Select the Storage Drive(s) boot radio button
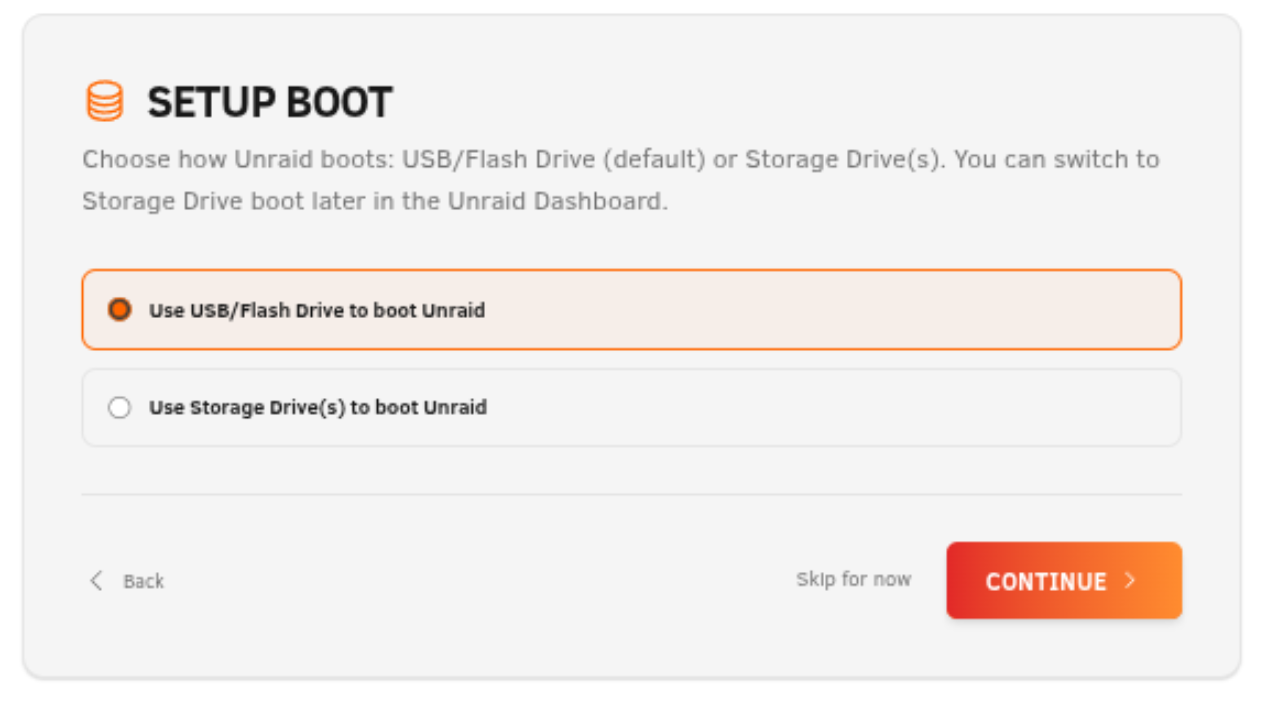1261x702 pixels. point(119,407)
